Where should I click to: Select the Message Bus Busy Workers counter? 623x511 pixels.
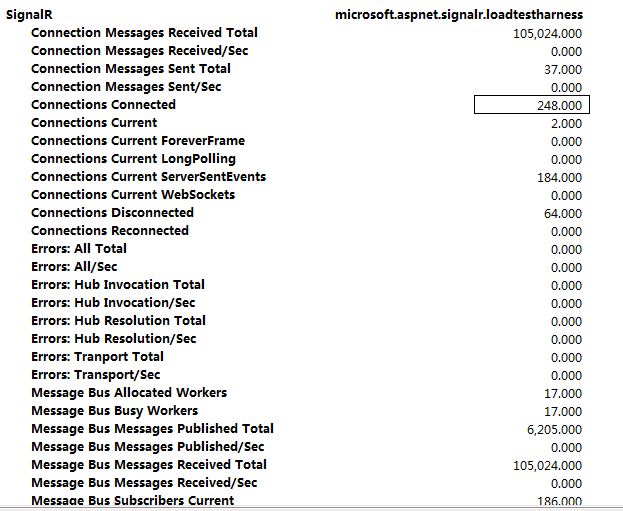click(x=114, y=411)
